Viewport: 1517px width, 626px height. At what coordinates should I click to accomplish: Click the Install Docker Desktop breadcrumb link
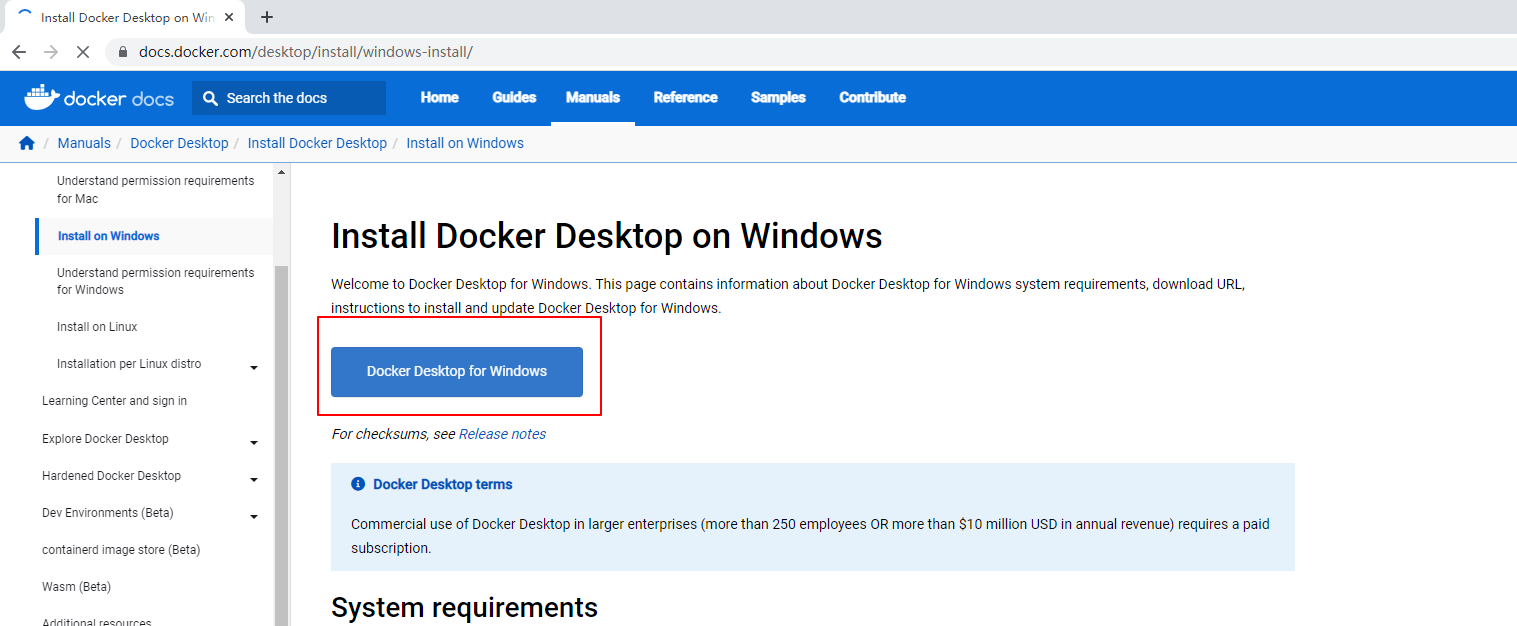pyautogui.click(x=317, y=143)
